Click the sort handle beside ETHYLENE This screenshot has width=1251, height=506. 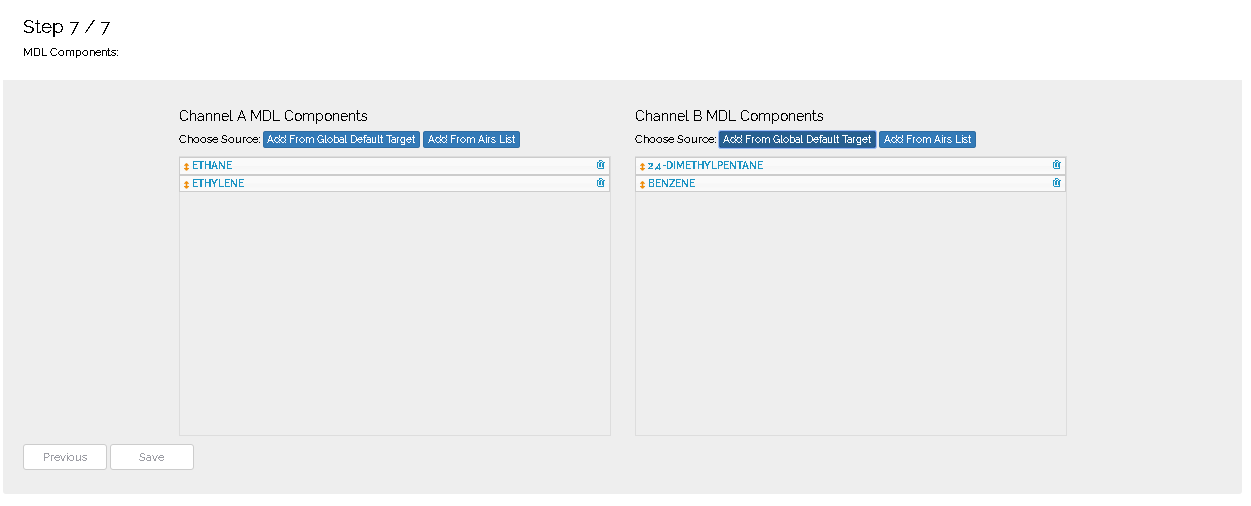coord(186,184)
